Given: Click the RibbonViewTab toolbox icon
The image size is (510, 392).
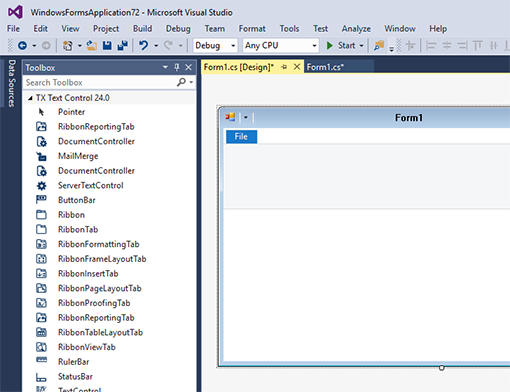Looking at the screenshot, I should [x=41, y=347].
